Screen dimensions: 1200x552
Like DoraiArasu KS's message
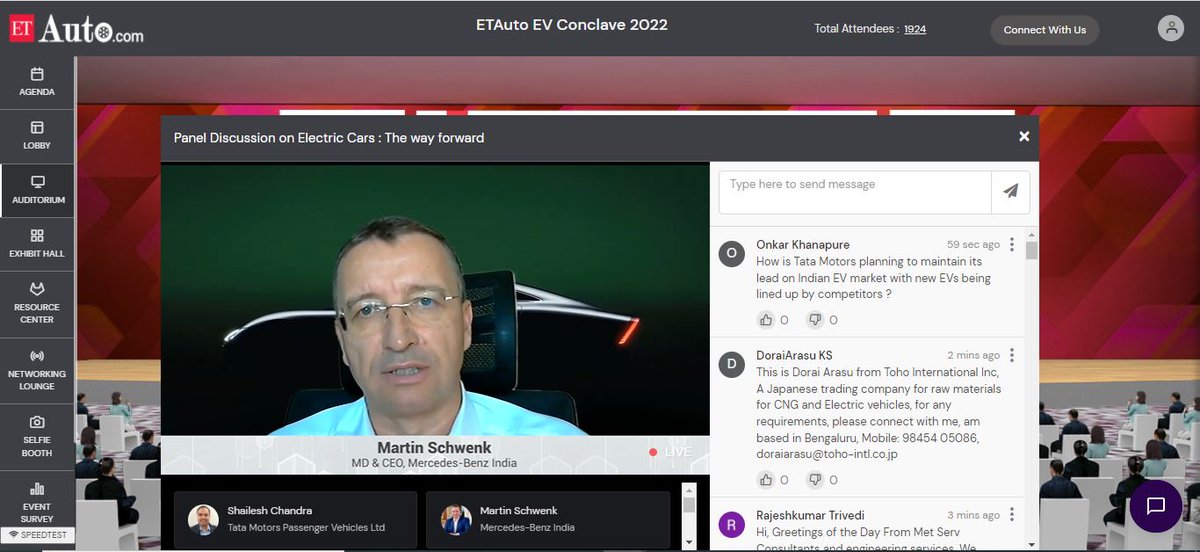pyautogui.click(x=766, y=480)
